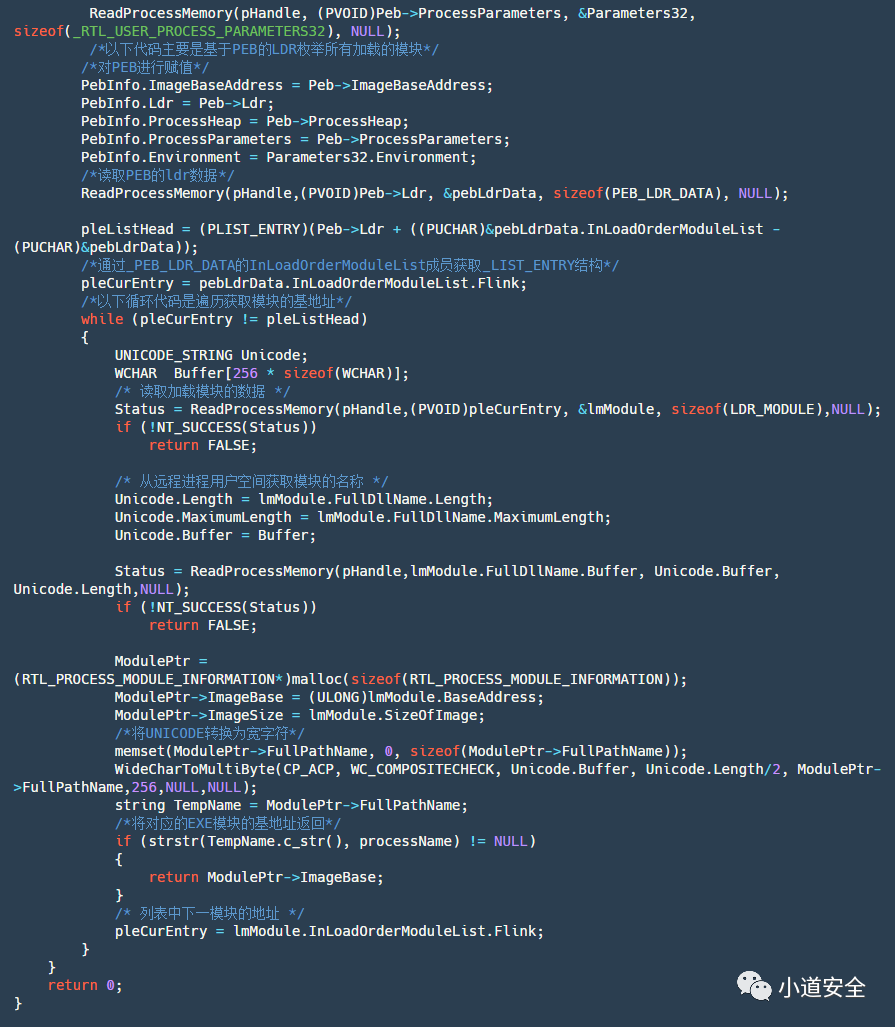Click the line 'PebInfo.Ldr = Peb->Ldr;'
Screen dimensions: 895x1027
tap(177, 103)
